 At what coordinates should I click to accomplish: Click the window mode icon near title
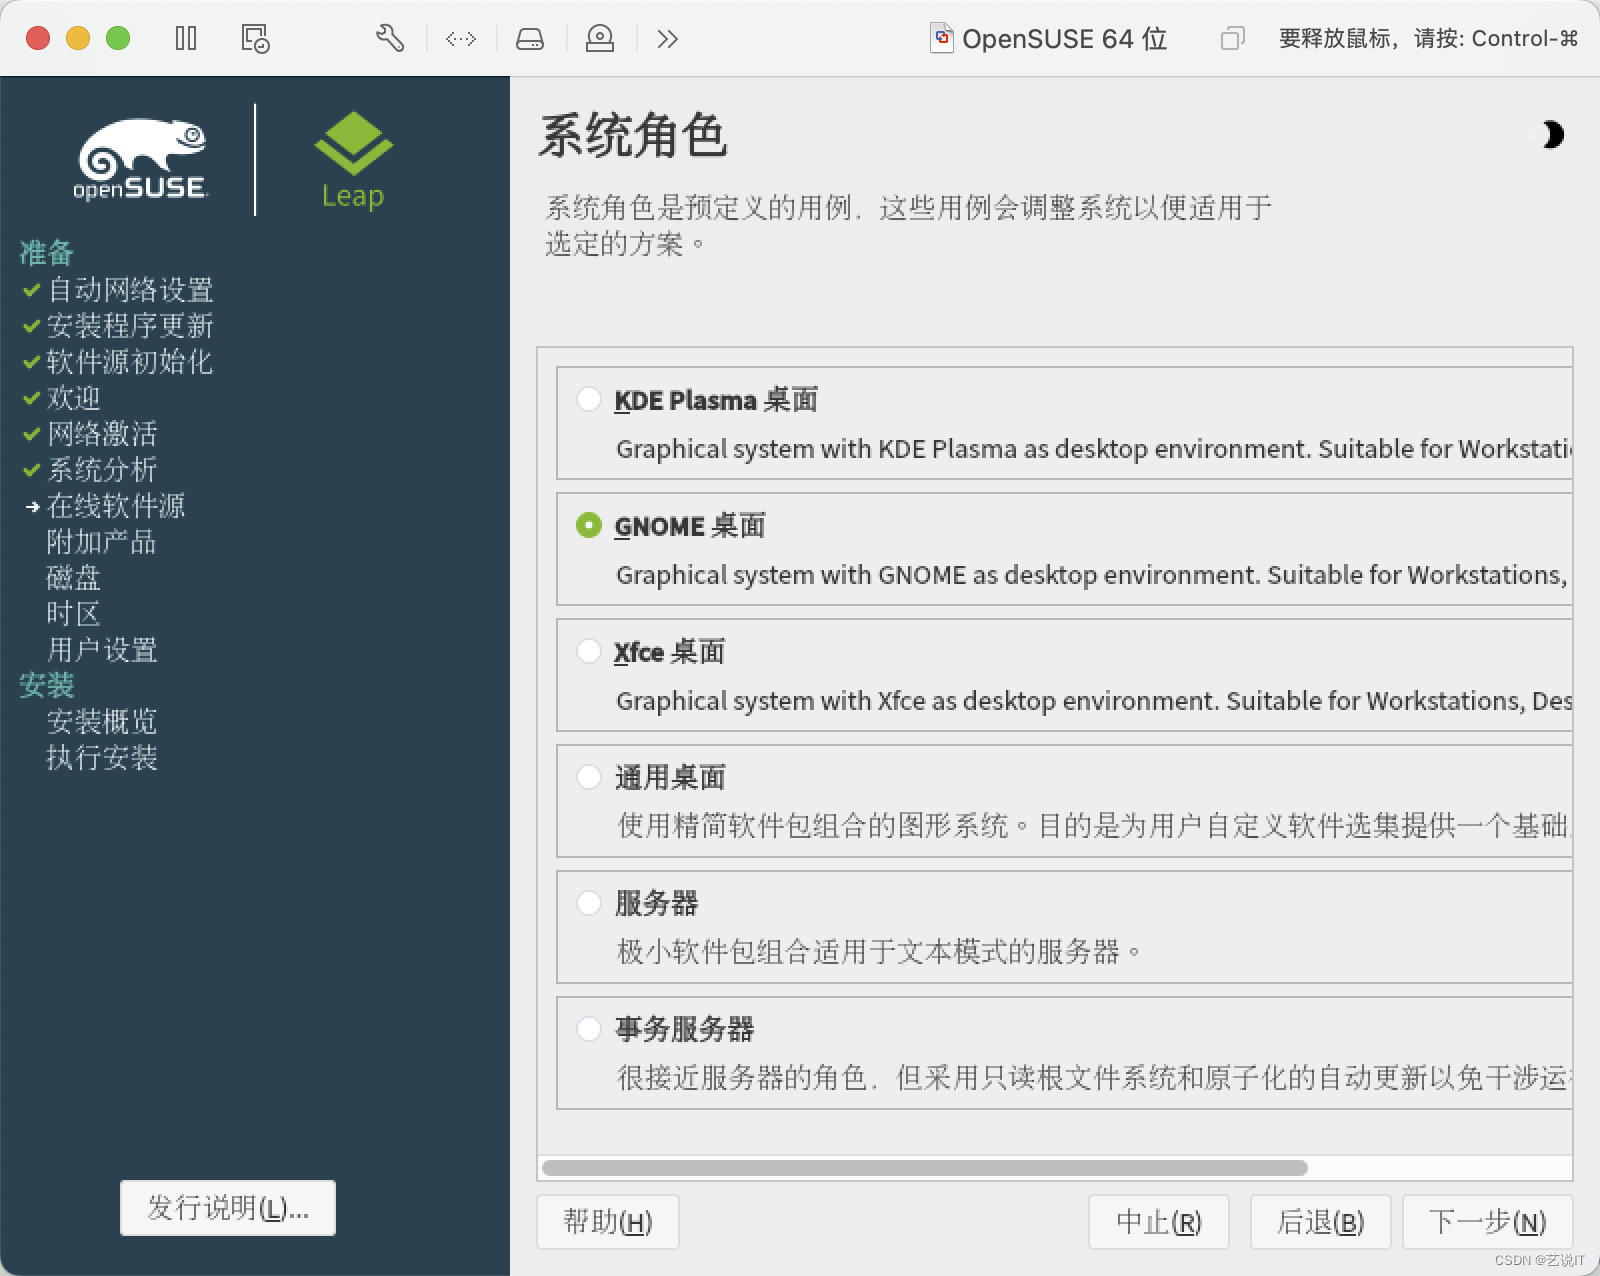(x=1232, y=39)
